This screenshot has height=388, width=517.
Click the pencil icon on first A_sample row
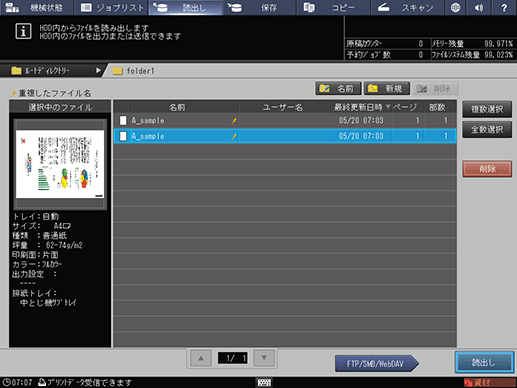click(234, 121)
